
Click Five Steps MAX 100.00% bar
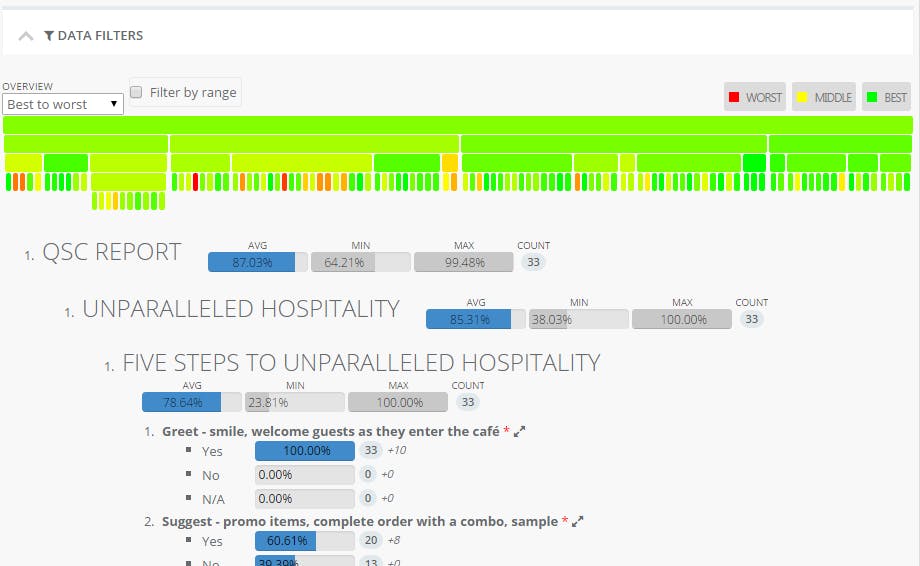(398, 402)
